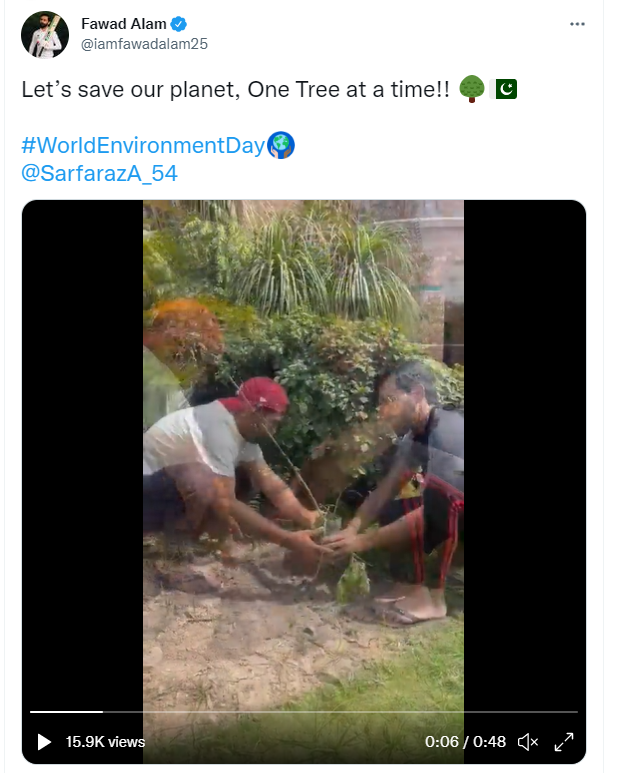Click the tree emoji in the tweet
The height and width of the screenshot is (773, 623).
click(x=471, y=90)
